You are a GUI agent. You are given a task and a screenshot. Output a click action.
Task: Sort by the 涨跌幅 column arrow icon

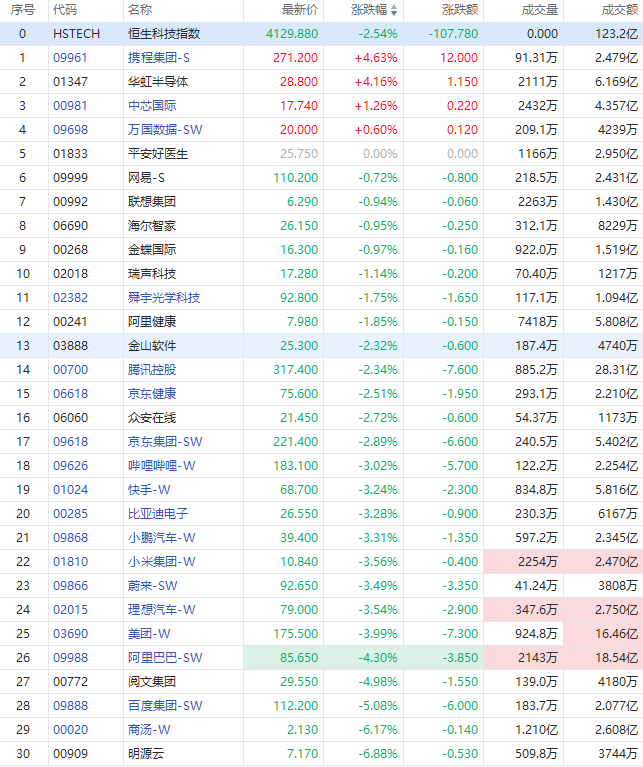coord(394,10)
